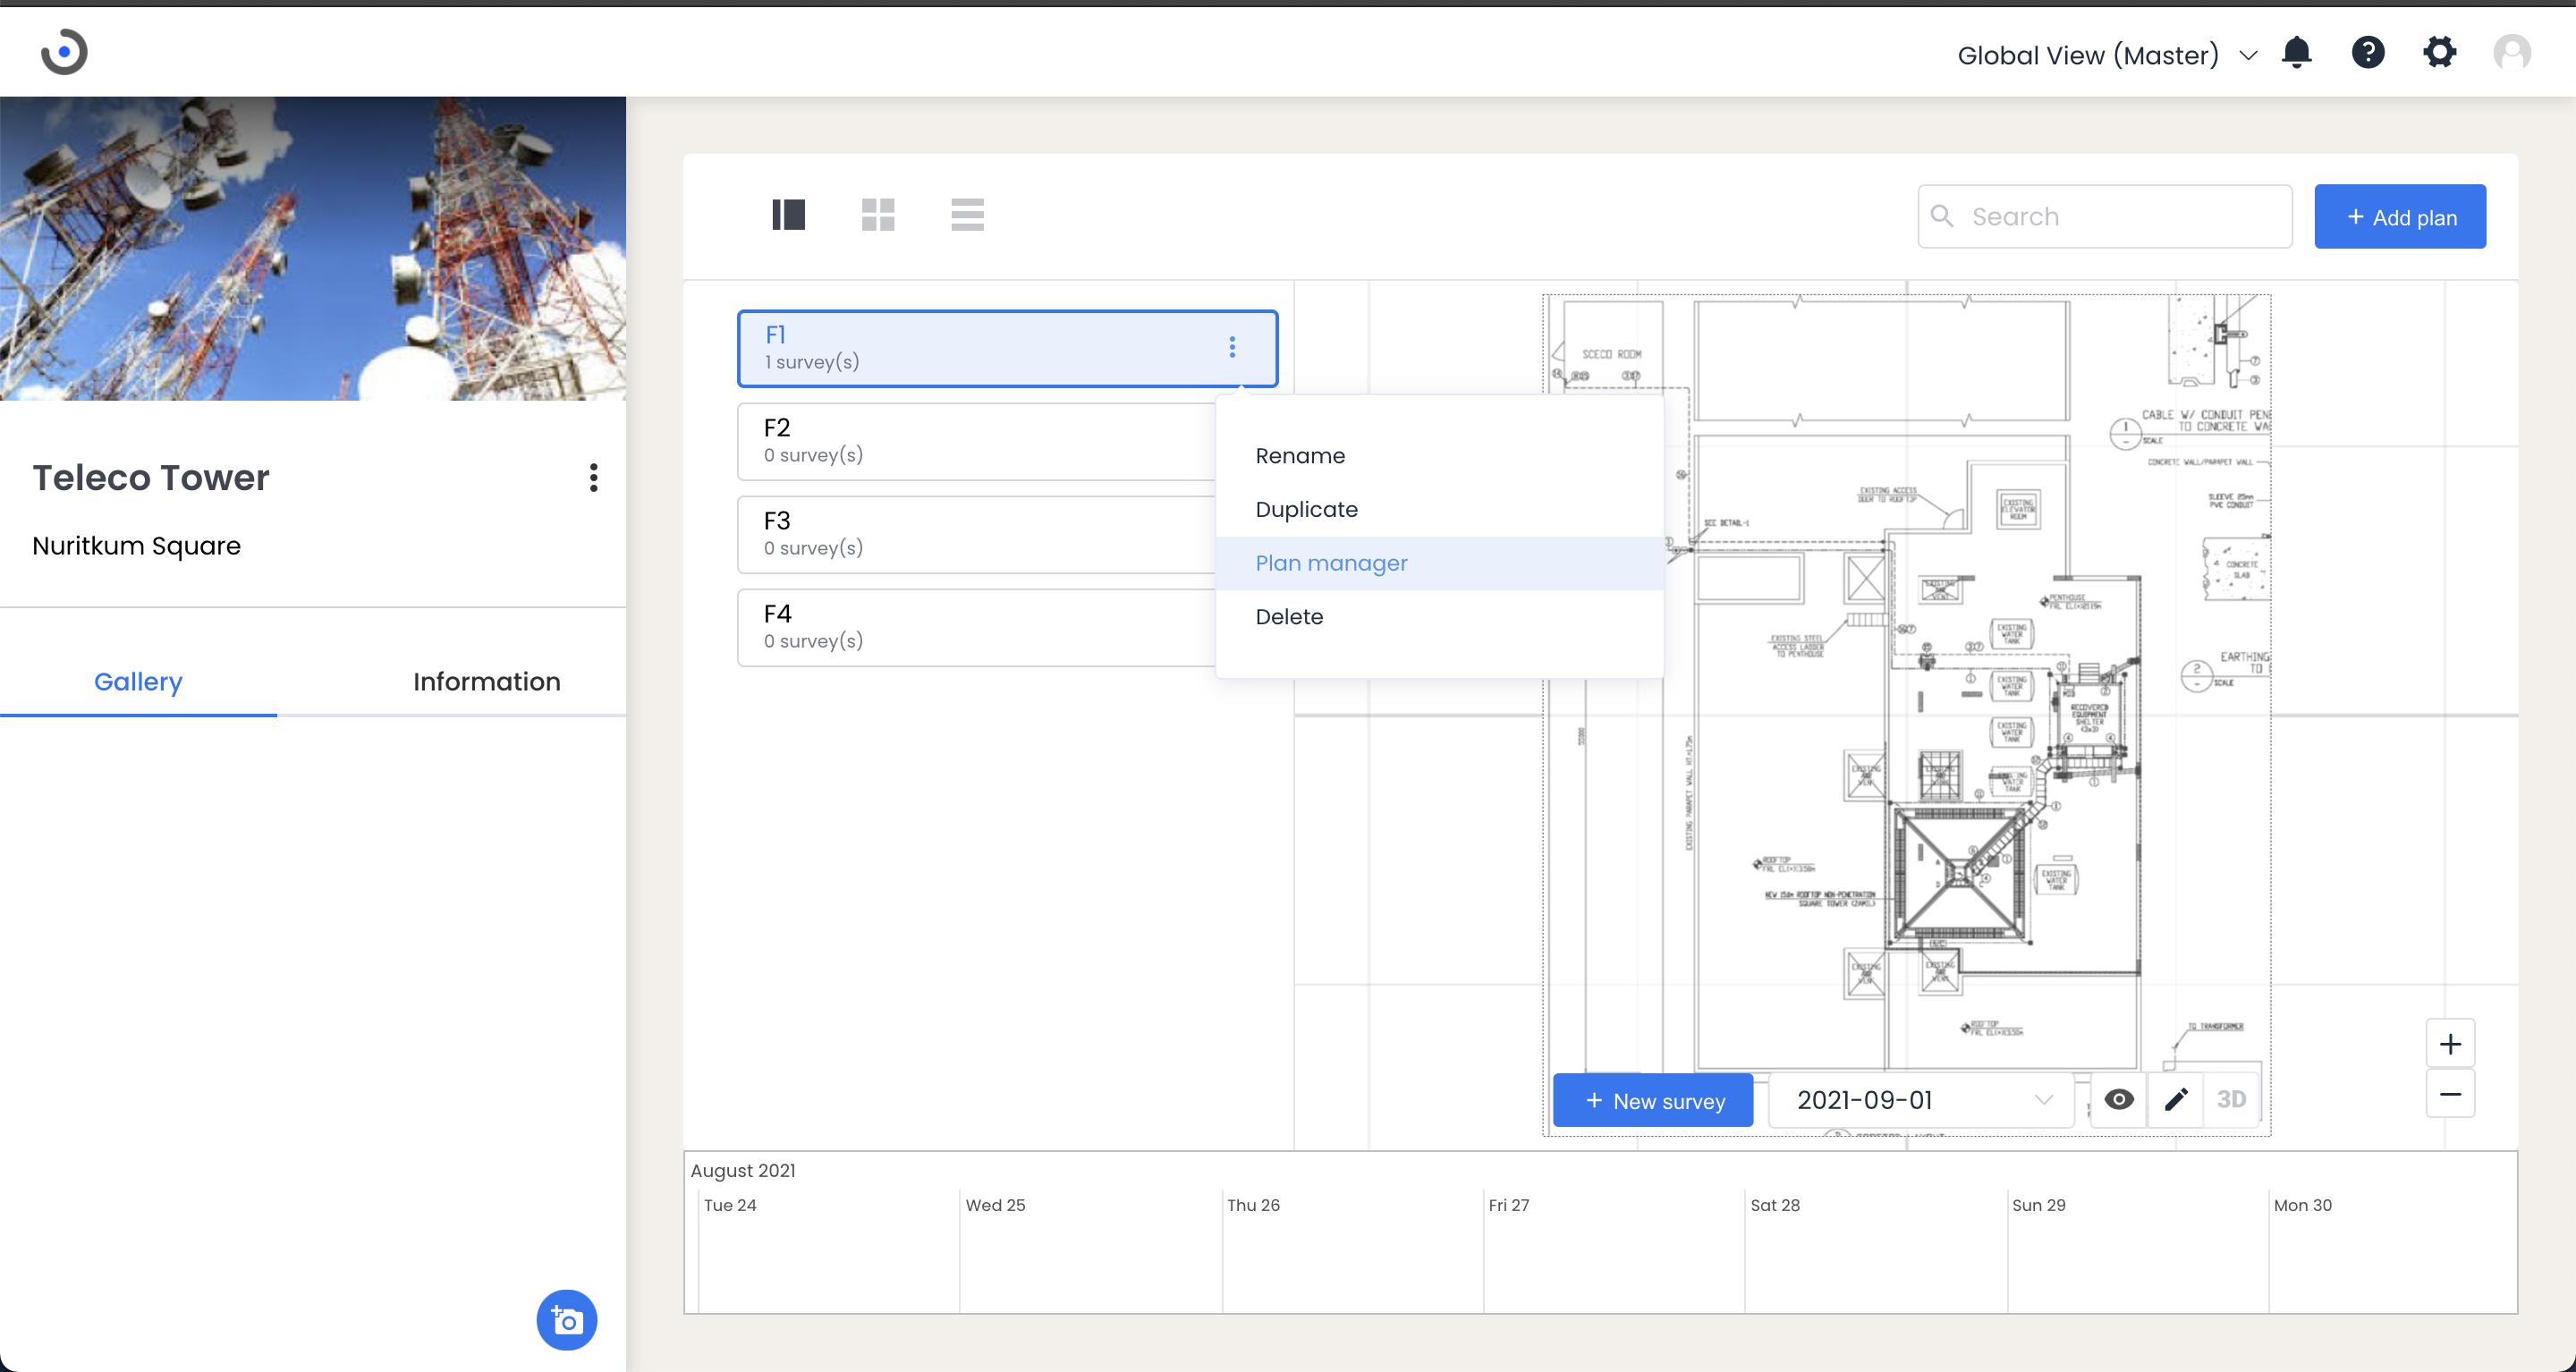
Task: Select the F3 plan card
Action: coord(976,534)
